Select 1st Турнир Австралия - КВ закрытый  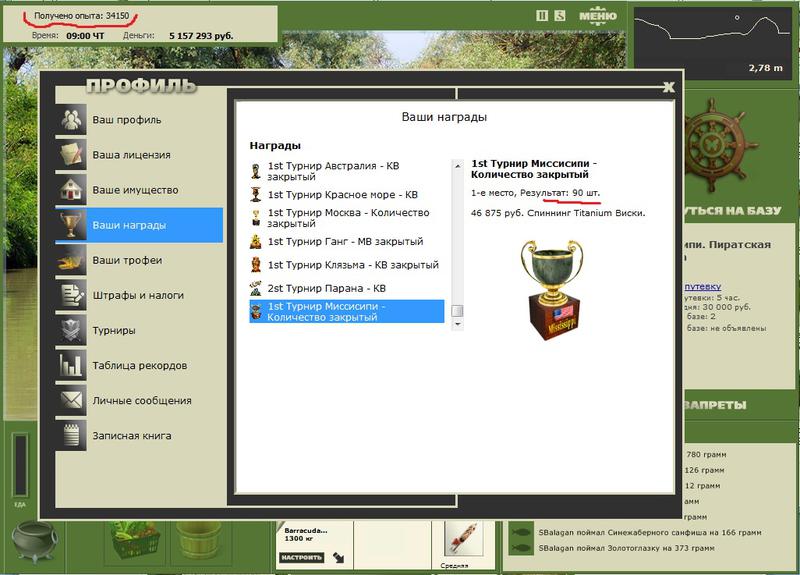pyautogui.click(x=347, y=171)
